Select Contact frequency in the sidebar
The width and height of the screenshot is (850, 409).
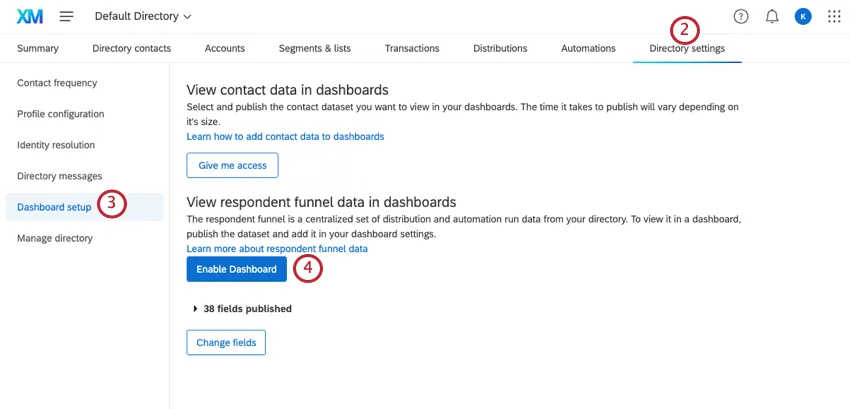click(x=57, y=83)
